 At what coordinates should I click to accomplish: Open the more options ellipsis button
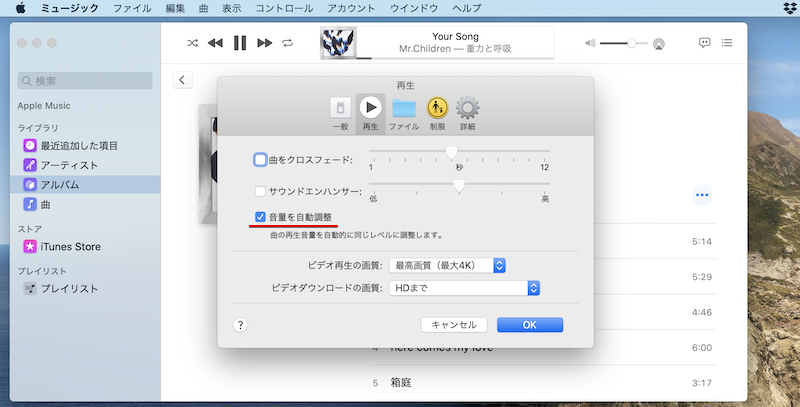click(702, 195)
